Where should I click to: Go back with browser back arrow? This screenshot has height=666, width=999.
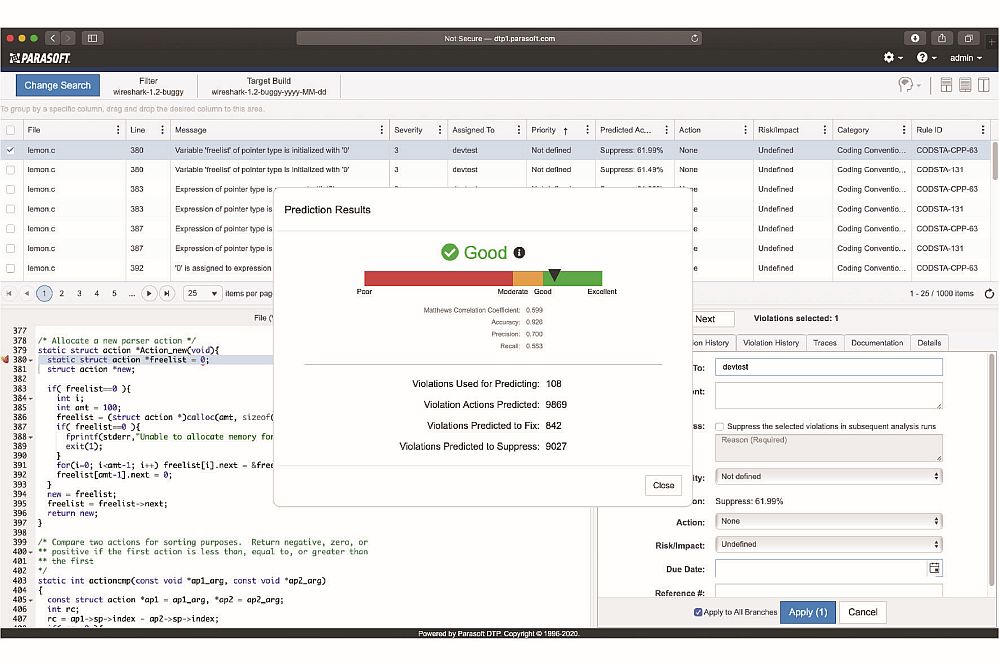(x=53, y=38)
